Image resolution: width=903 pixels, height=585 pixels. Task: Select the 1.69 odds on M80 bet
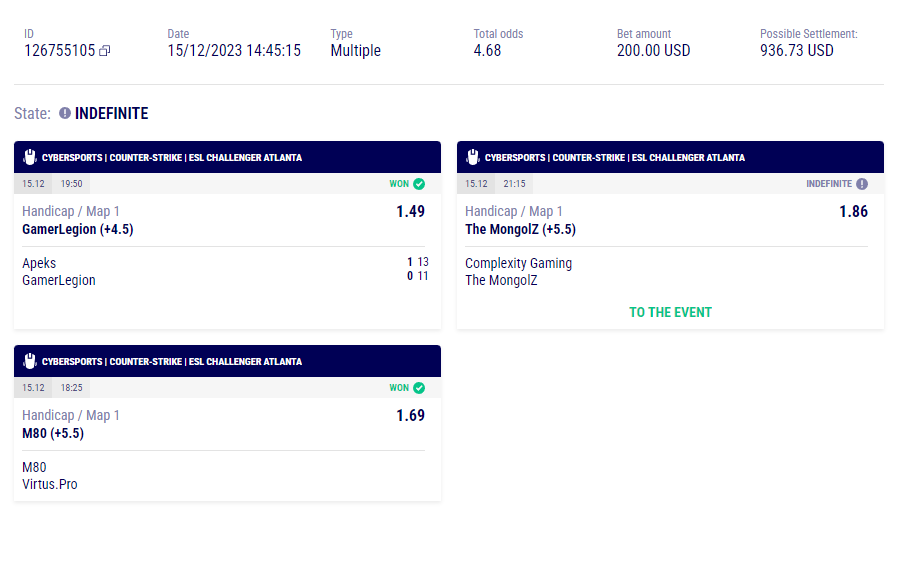click(x=410, y=415)
